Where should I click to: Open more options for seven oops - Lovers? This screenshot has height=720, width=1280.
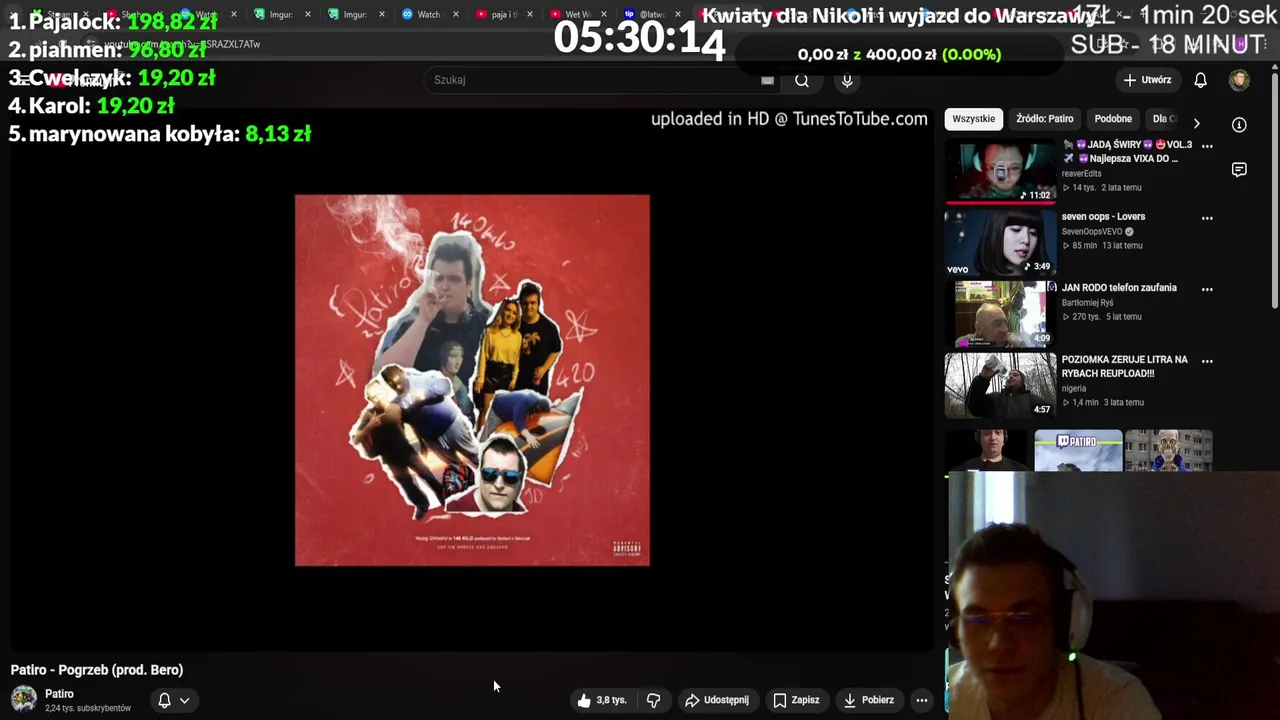(1207, 217)
